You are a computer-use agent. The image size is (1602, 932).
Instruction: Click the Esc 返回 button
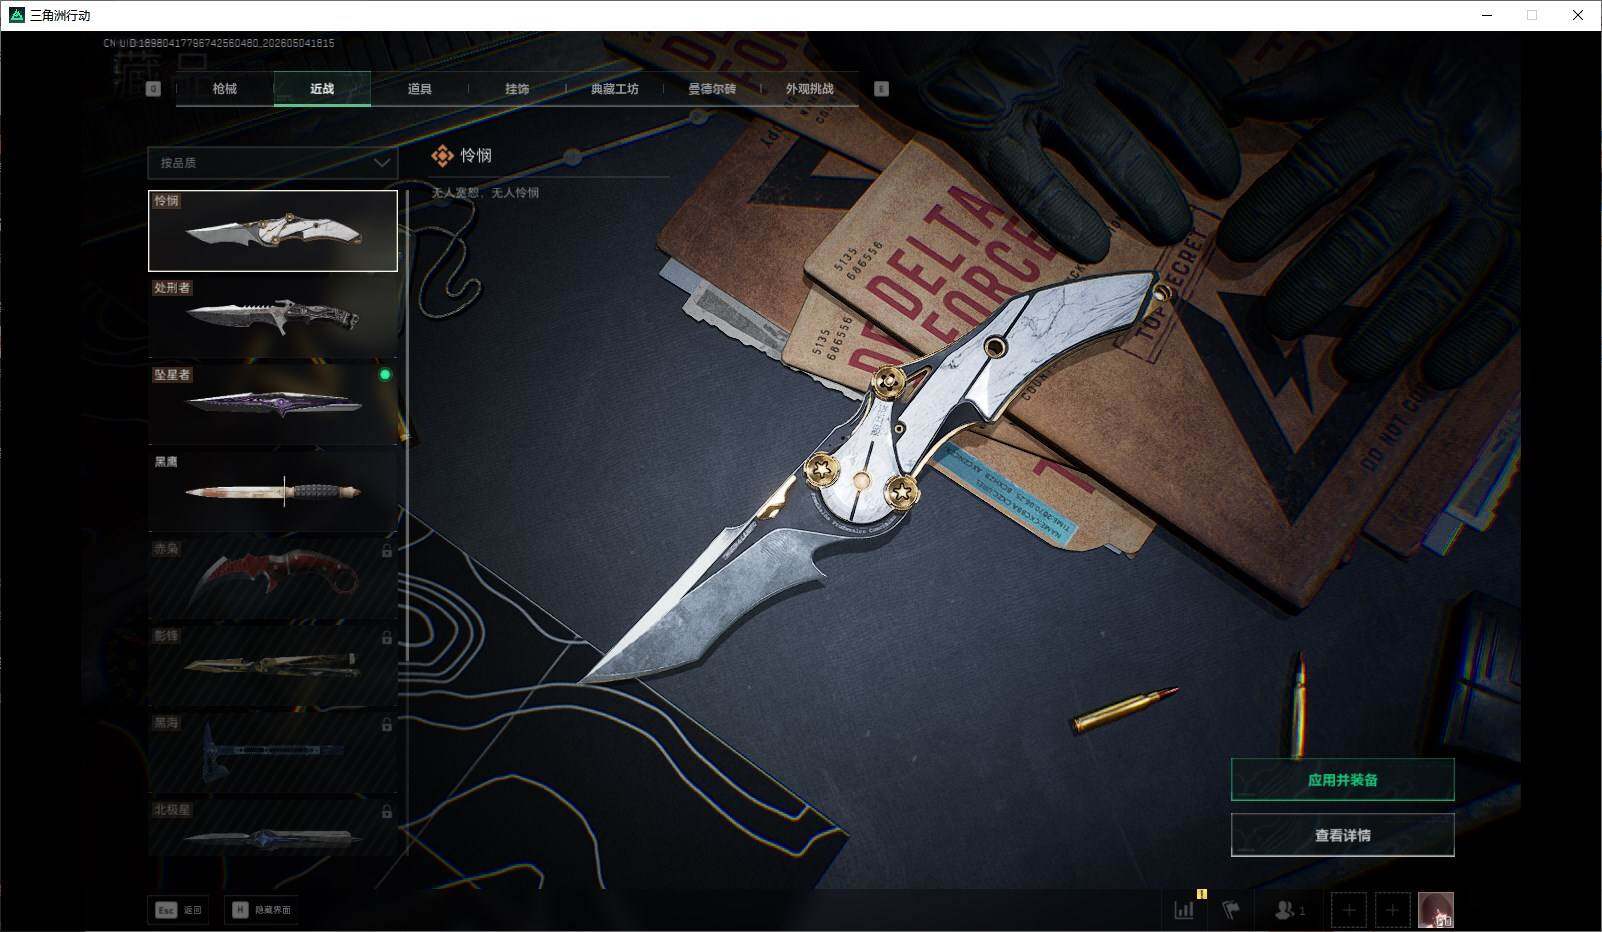(x=178, y=910)
